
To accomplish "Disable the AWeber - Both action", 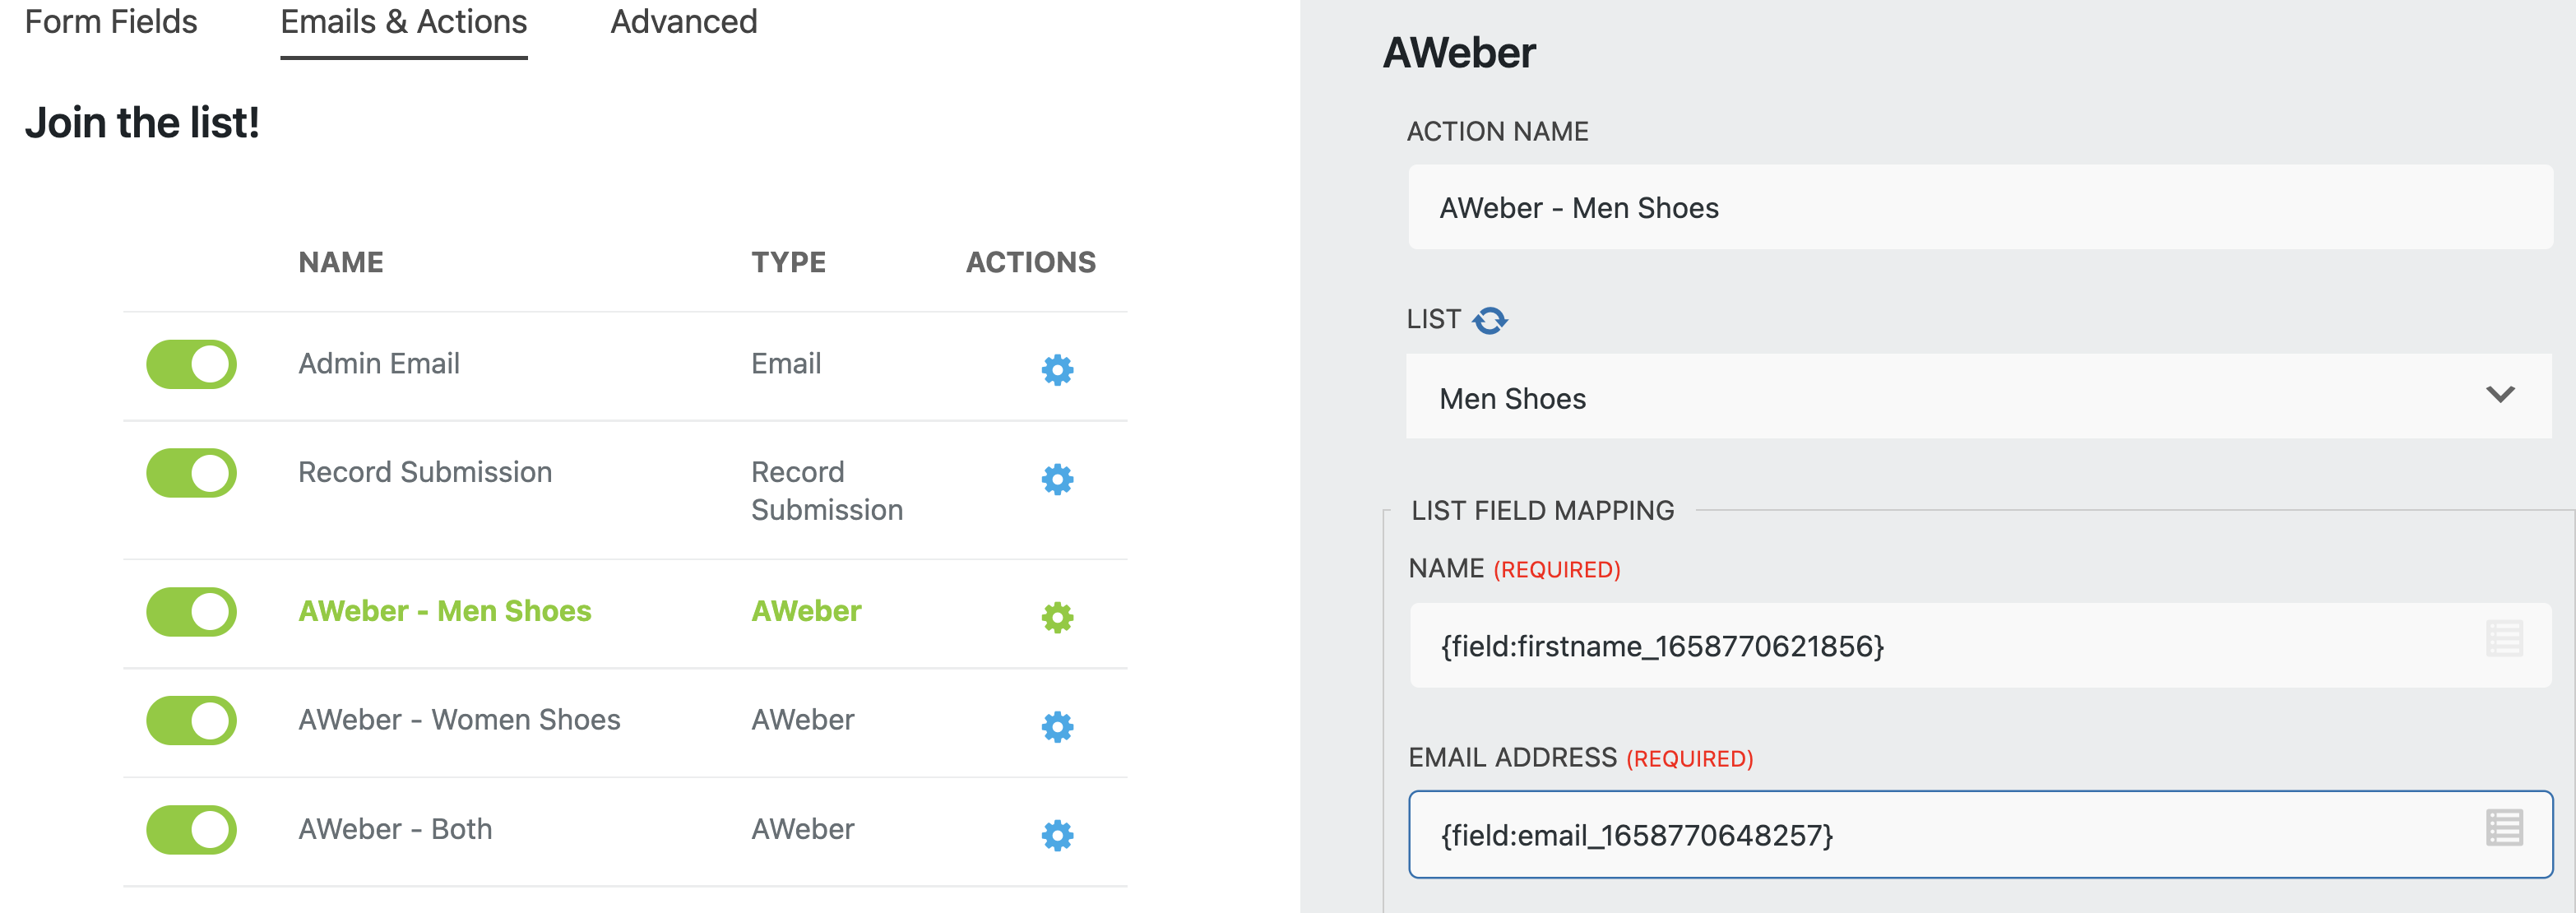I will point(191,829).
